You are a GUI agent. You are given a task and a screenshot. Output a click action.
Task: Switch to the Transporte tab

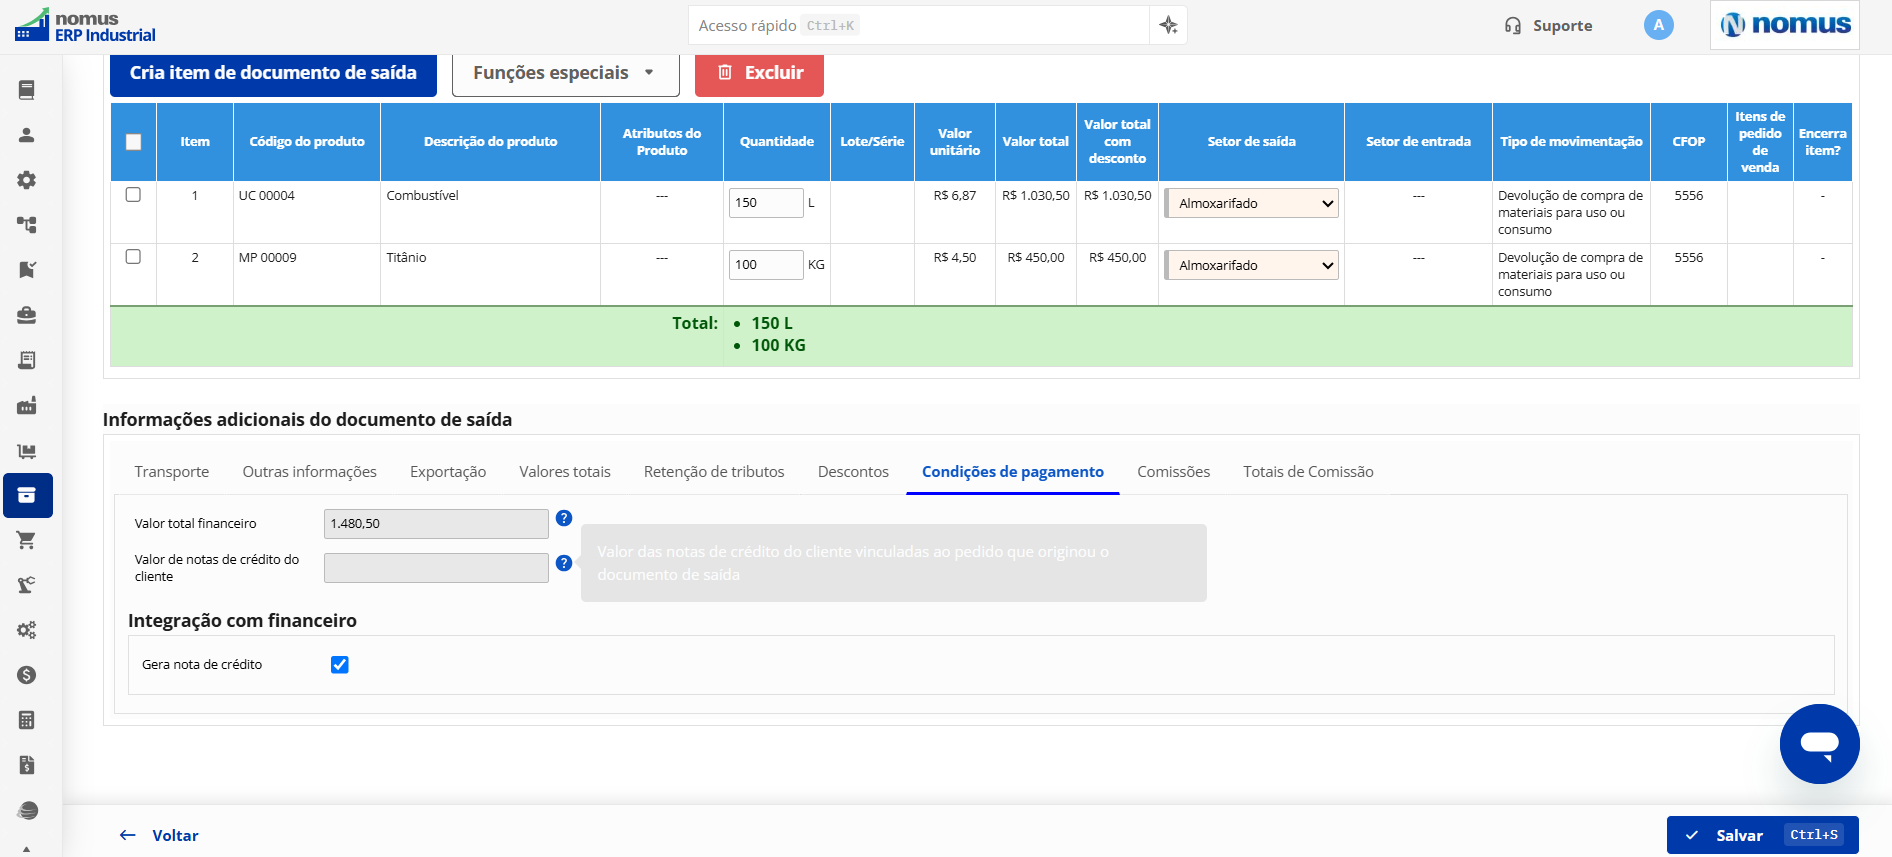[172, 472]
